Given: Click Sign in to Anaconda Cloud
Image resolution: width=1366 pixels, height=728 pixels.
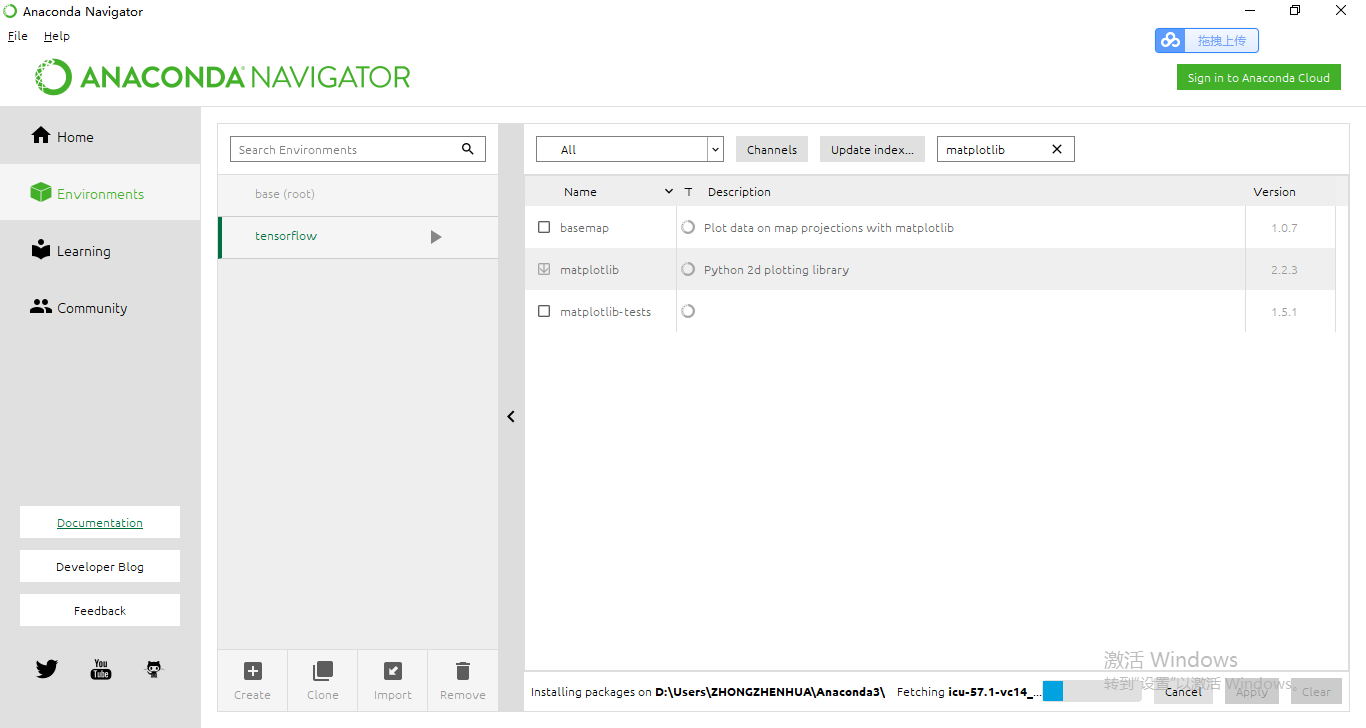Looking at the screenshot, I should click(1258, 78).
